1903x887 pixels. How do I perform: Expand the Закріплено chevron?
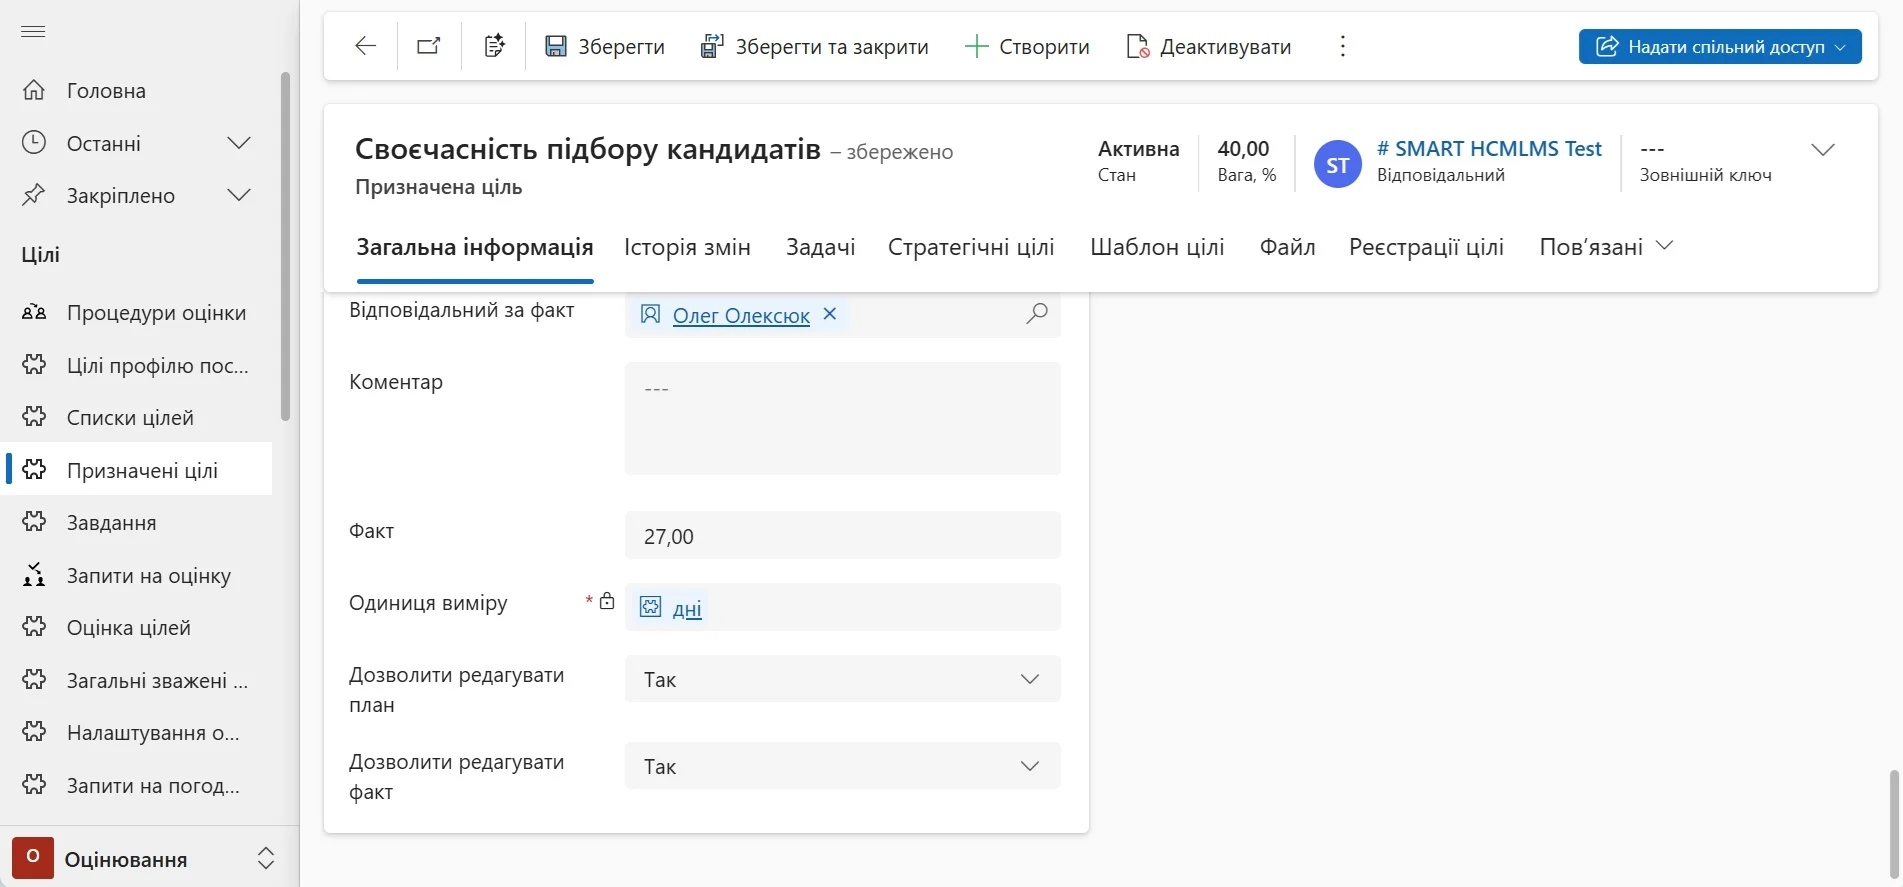click(x=239, y=195)
